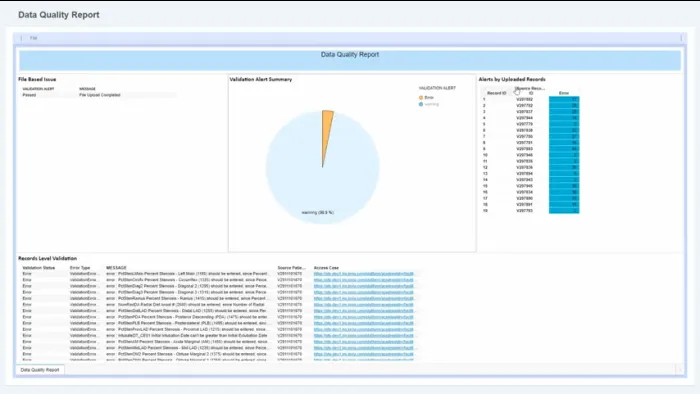Screen dimensions: 700x394
Task: Open access case link for Obtuse Marginal 2 message
Action: 364,354
